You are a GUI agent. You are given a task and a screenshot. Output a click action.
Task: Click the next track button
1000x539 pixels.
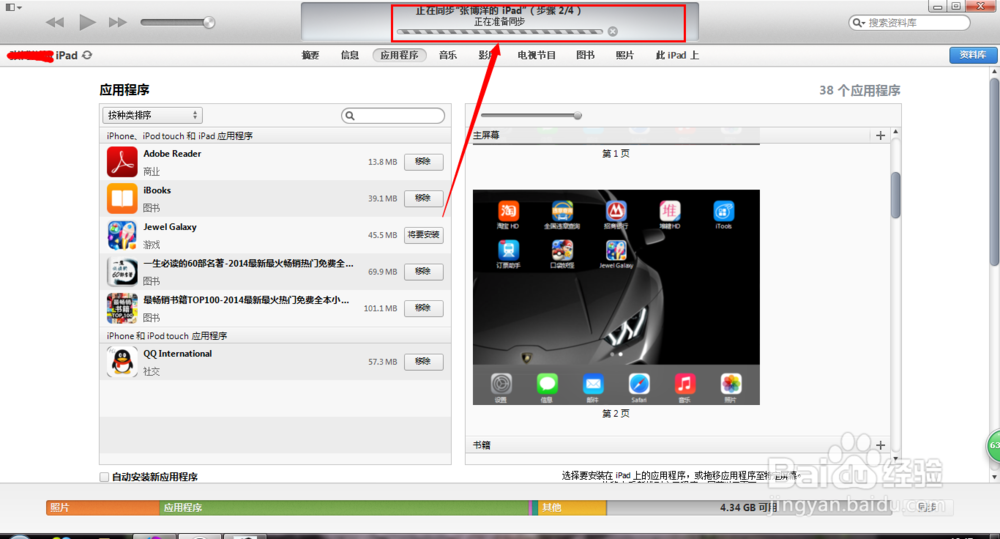pos(117,22)
